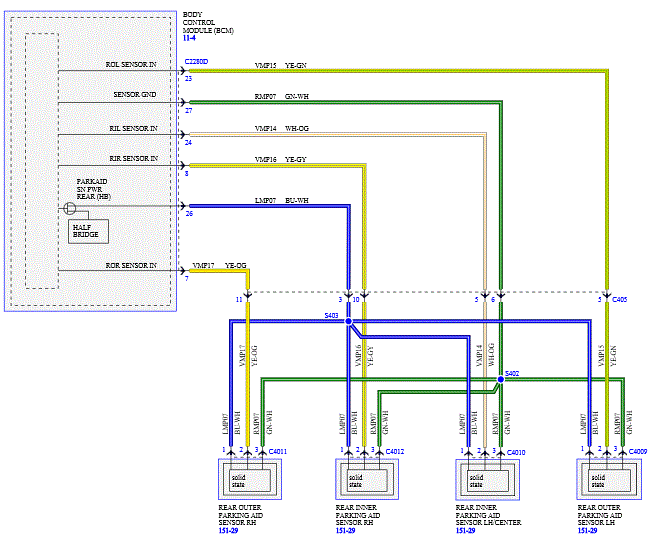Viewport: 657px width, 551px height.
Task: Click pin 7 at connector C2280D
Action: [x=186, y=279]
